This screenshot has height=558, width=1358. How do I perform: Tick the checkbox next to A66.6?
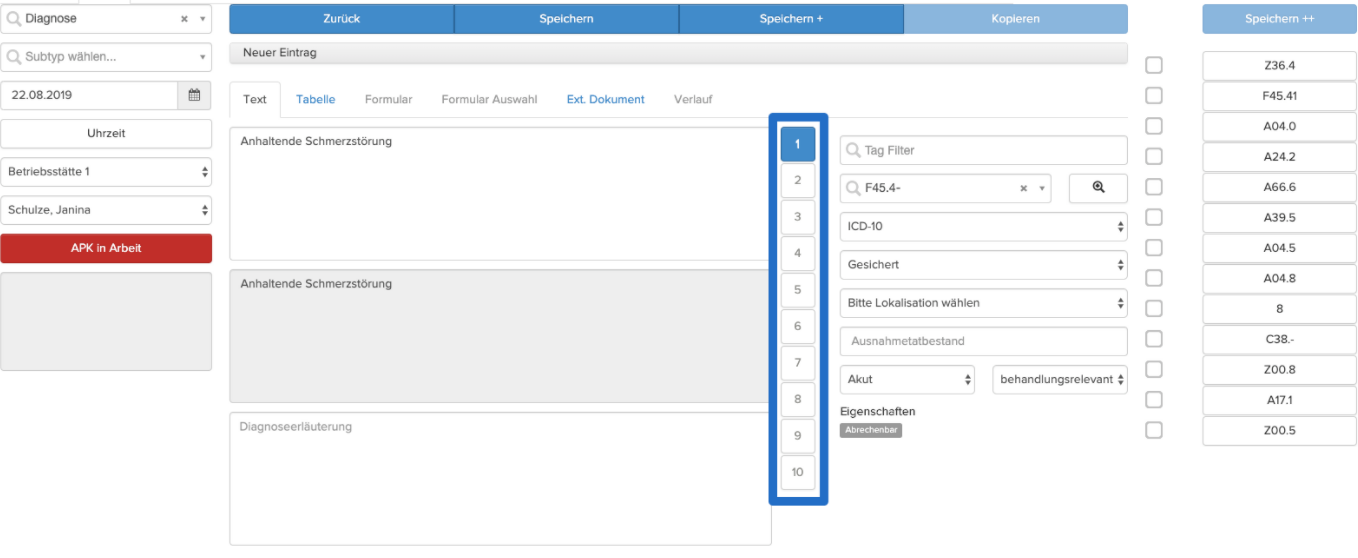tap(1154, 187)
